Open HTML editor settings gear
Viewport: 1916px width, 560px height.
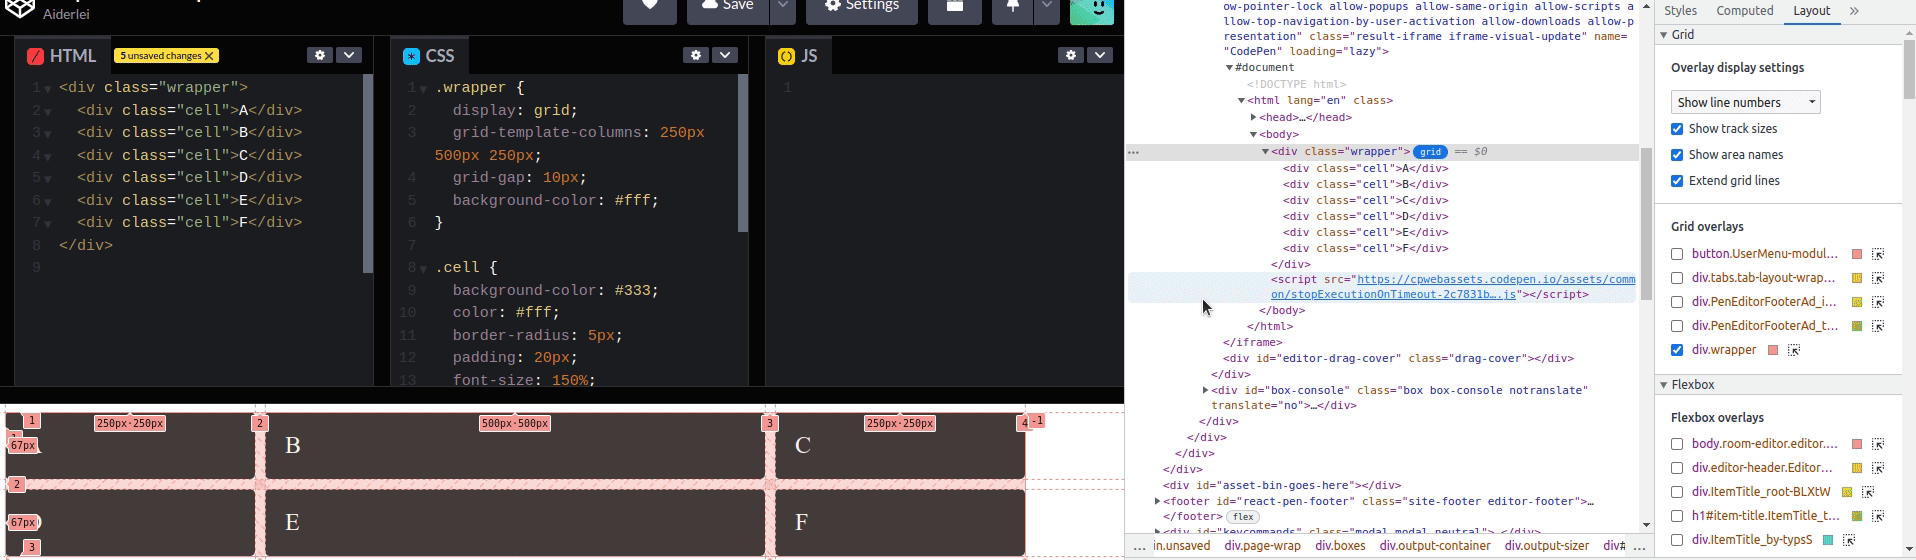click(320, 55)
